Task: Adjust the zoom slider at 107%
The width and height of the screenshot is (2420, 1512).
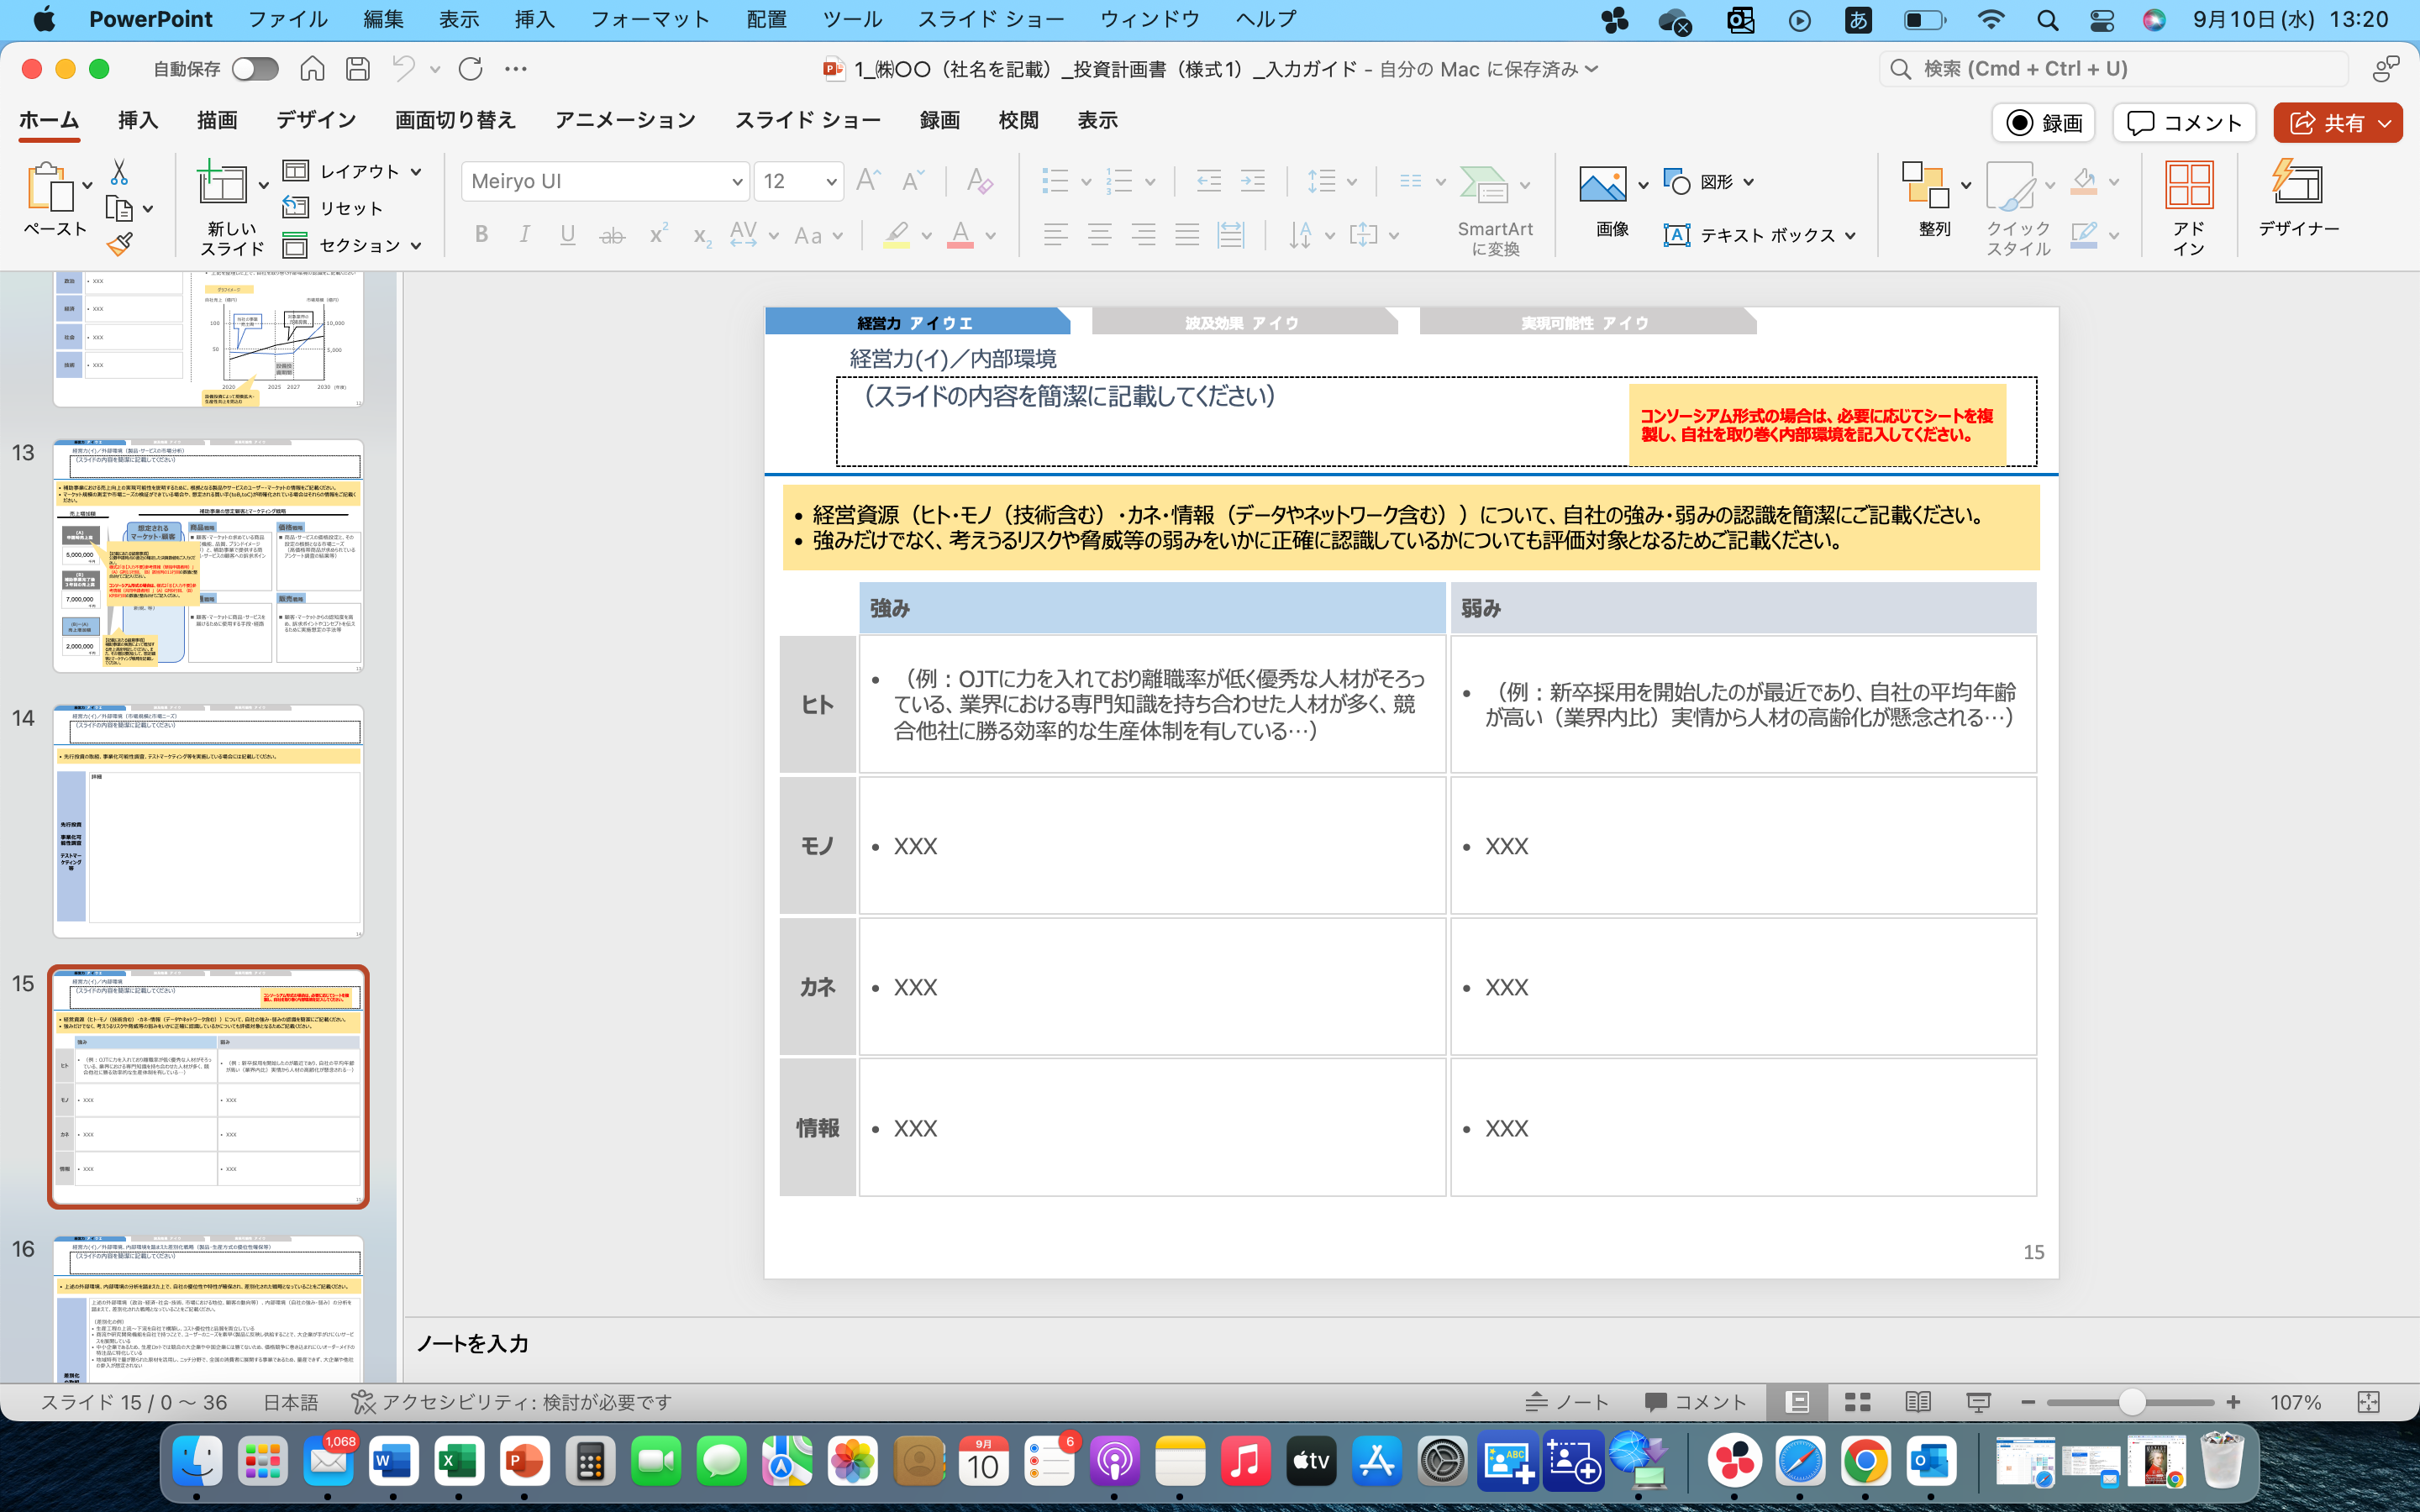Action: tap(2132, 1401)
